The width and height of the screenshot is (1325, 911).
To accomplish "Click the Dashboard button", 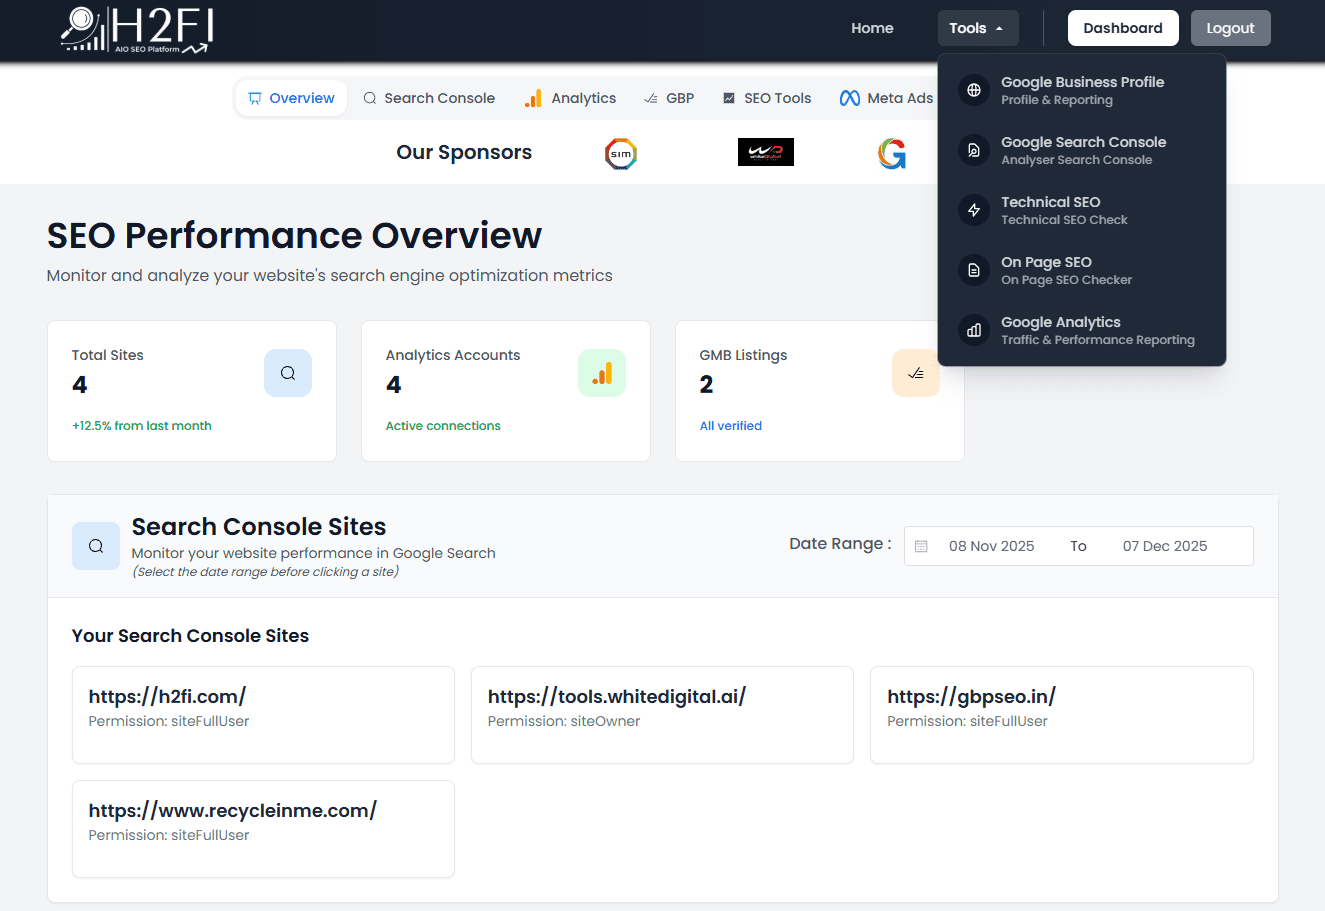I will tap(1122, 28).
